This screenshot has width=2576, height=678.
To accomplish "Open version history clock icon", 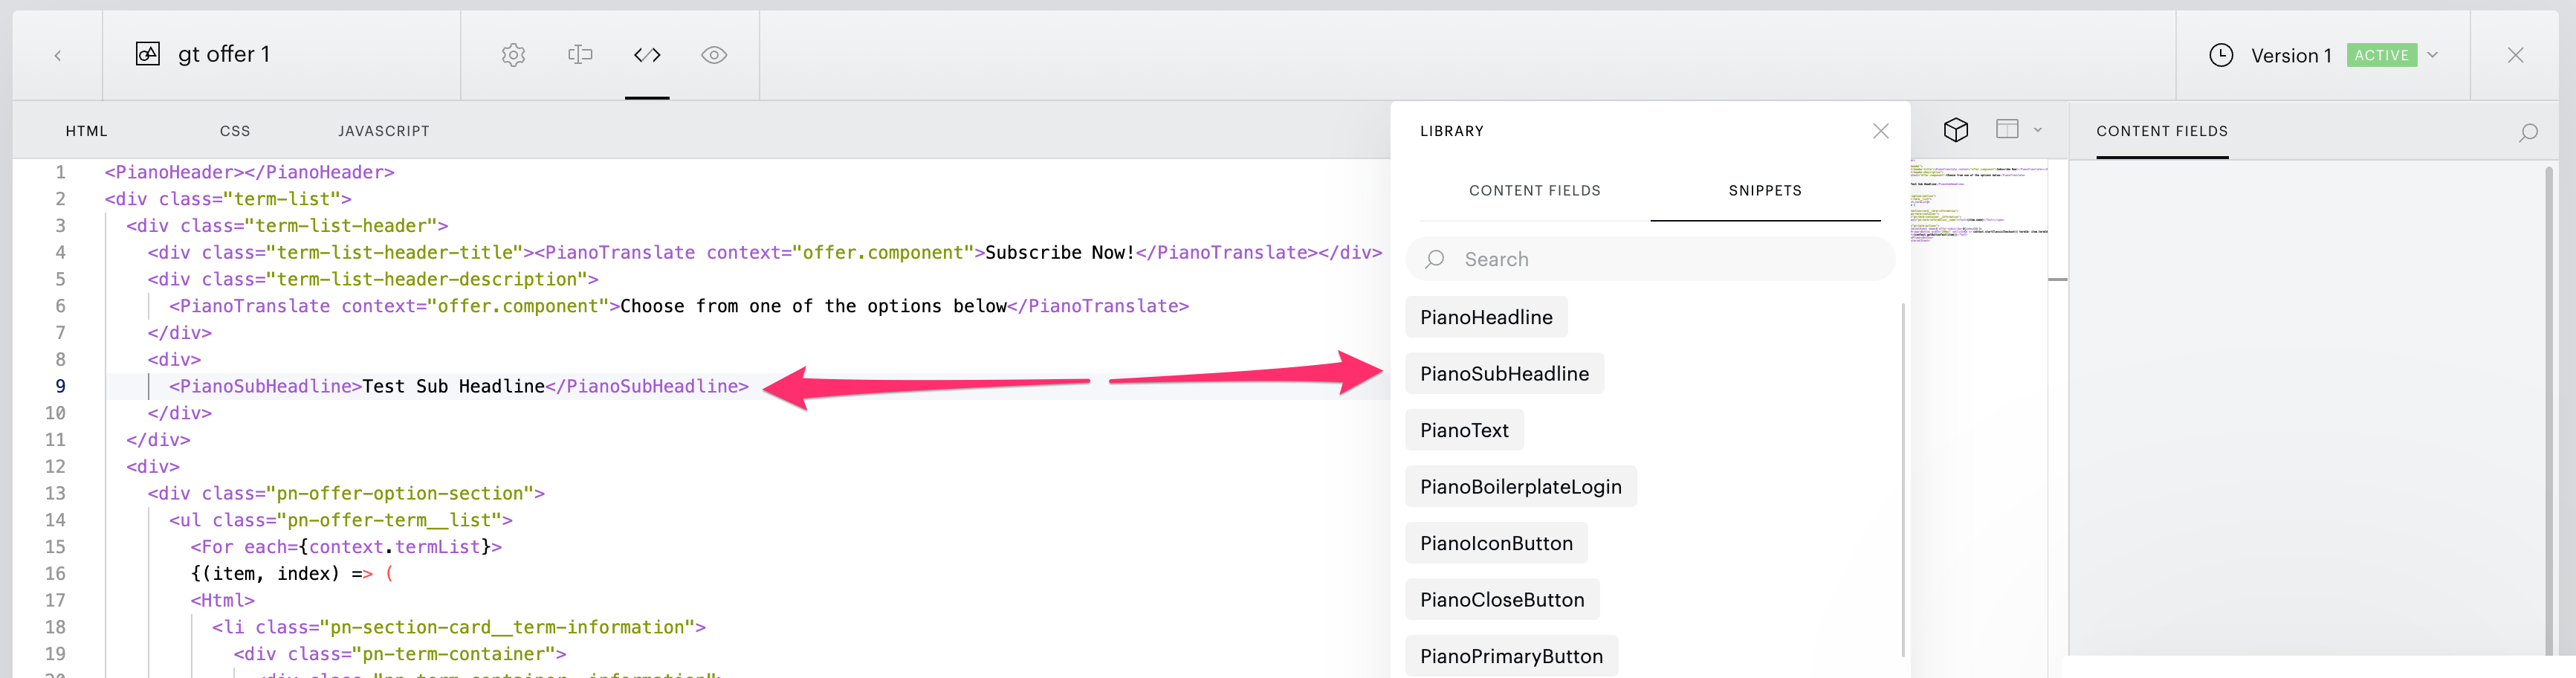I will 2220,55.
